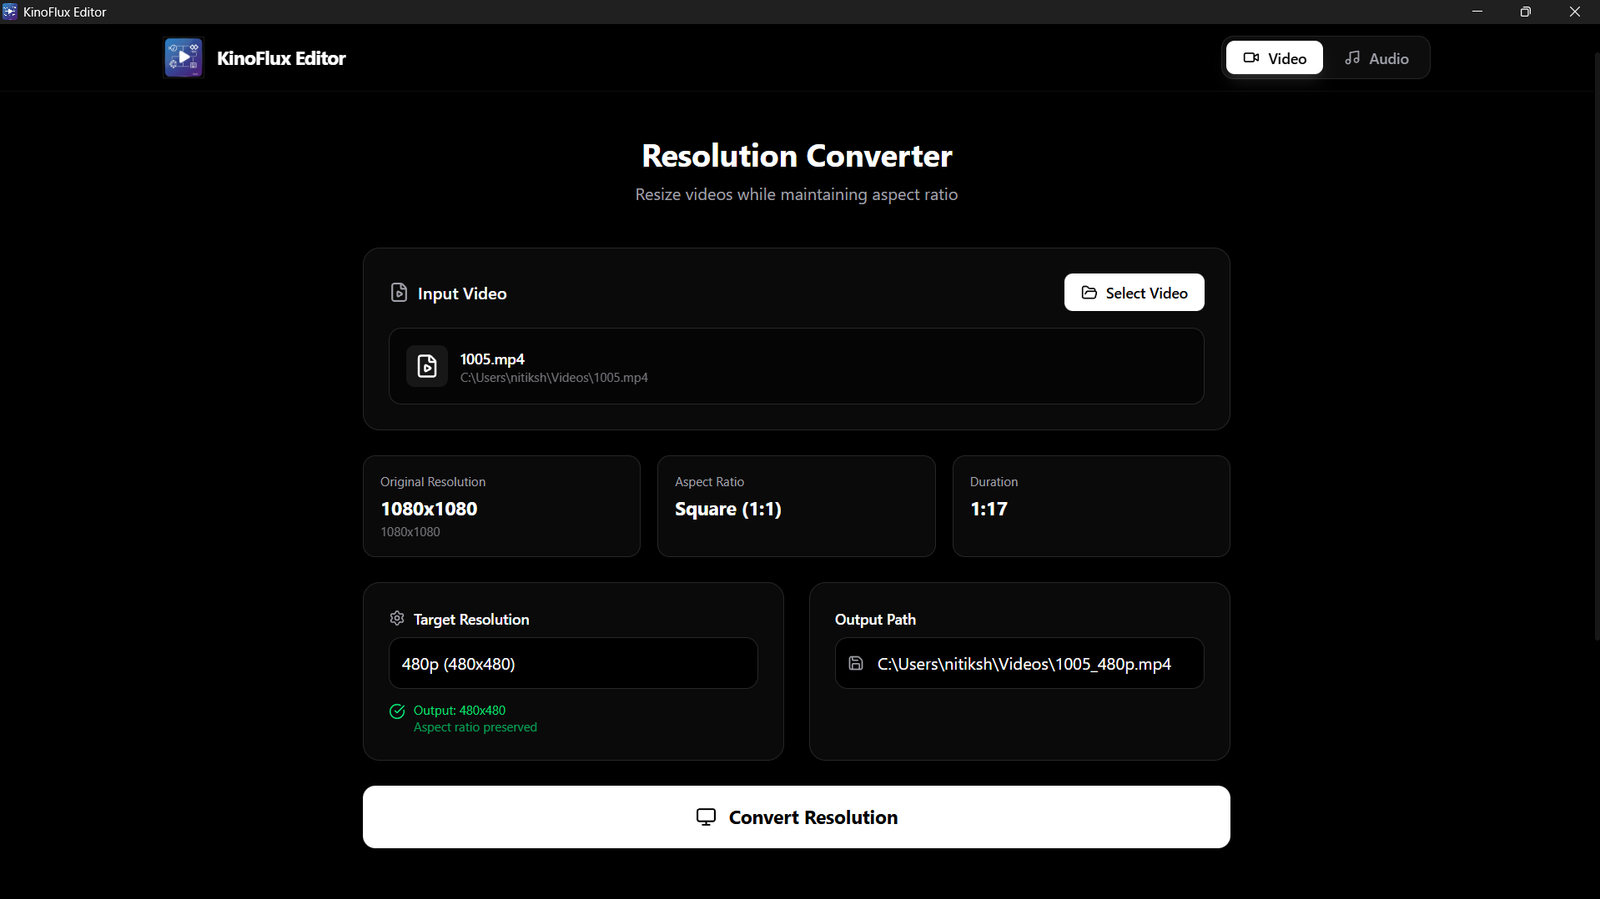Click the folder icon in Select Video
This screenshot has height=899, width=1600.
pyautogui.click(x=1089, y=293)
